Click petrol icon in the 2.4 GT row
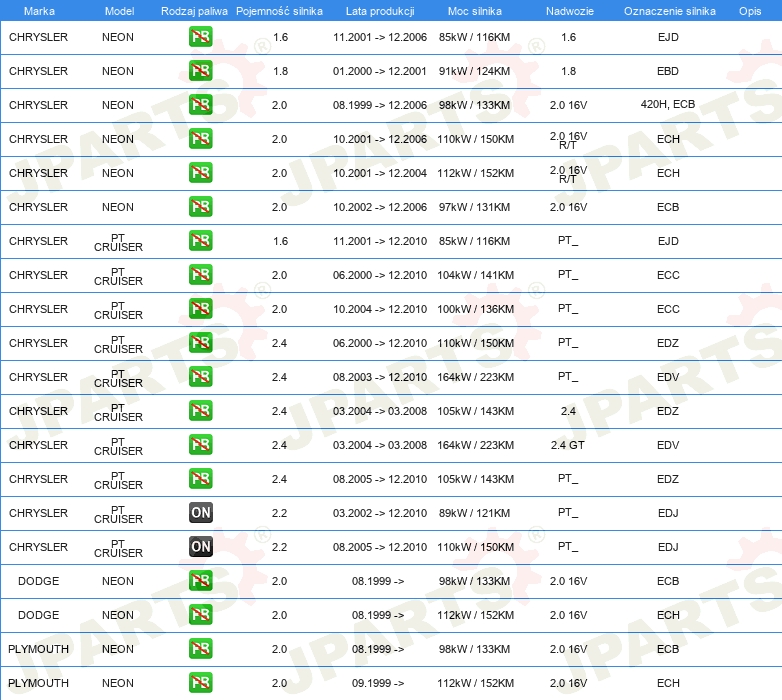Viewport: 782px width, 700px height. (200, 445)
